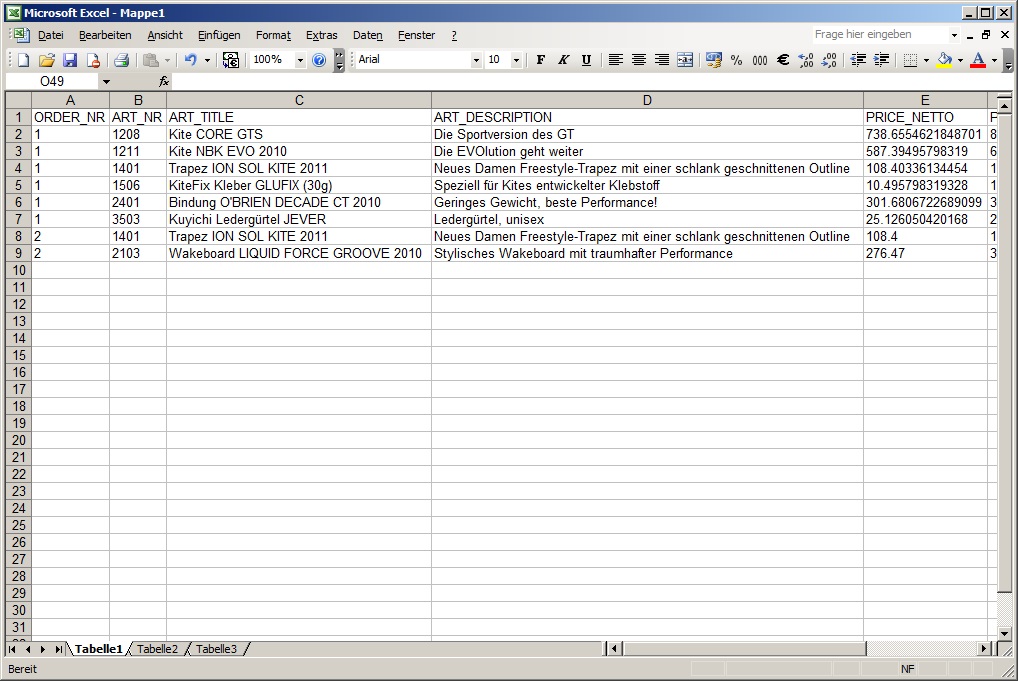Open the fill color dropdown arrow

pyautogui.click(x=960, y=60)
